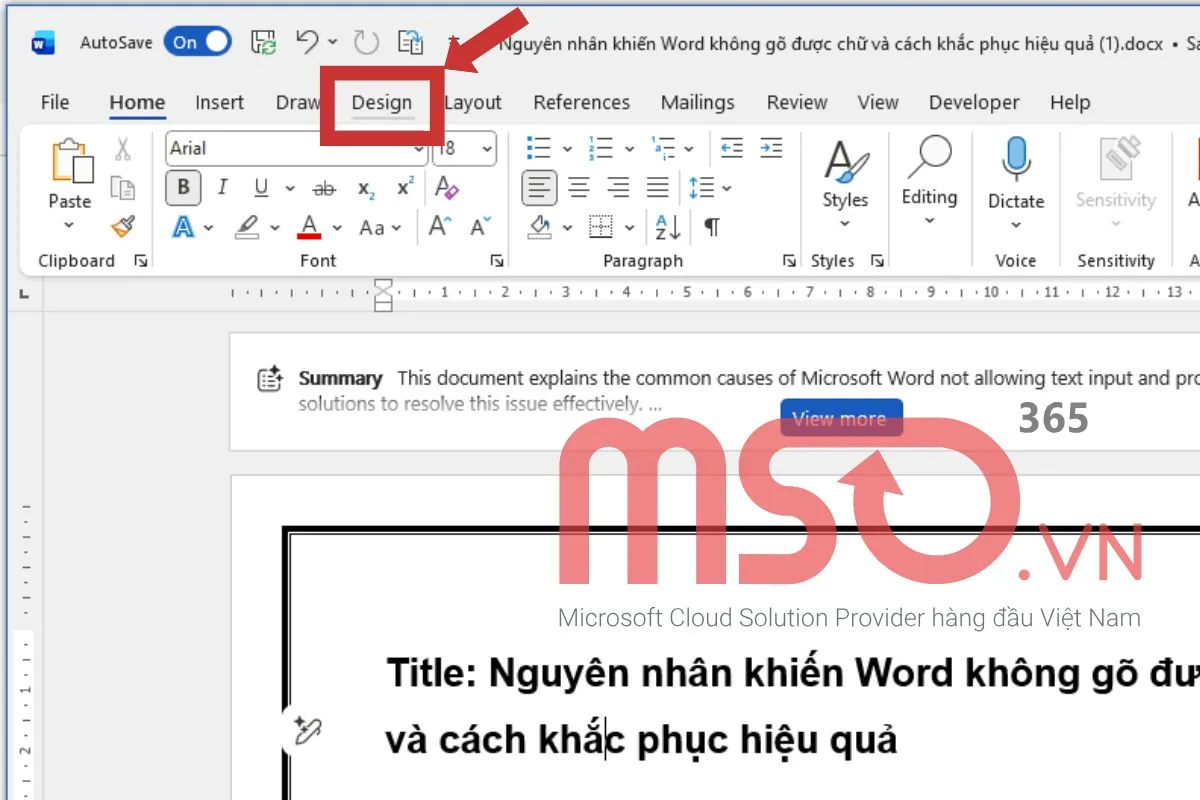Select italic formatting

click(221, 188)
